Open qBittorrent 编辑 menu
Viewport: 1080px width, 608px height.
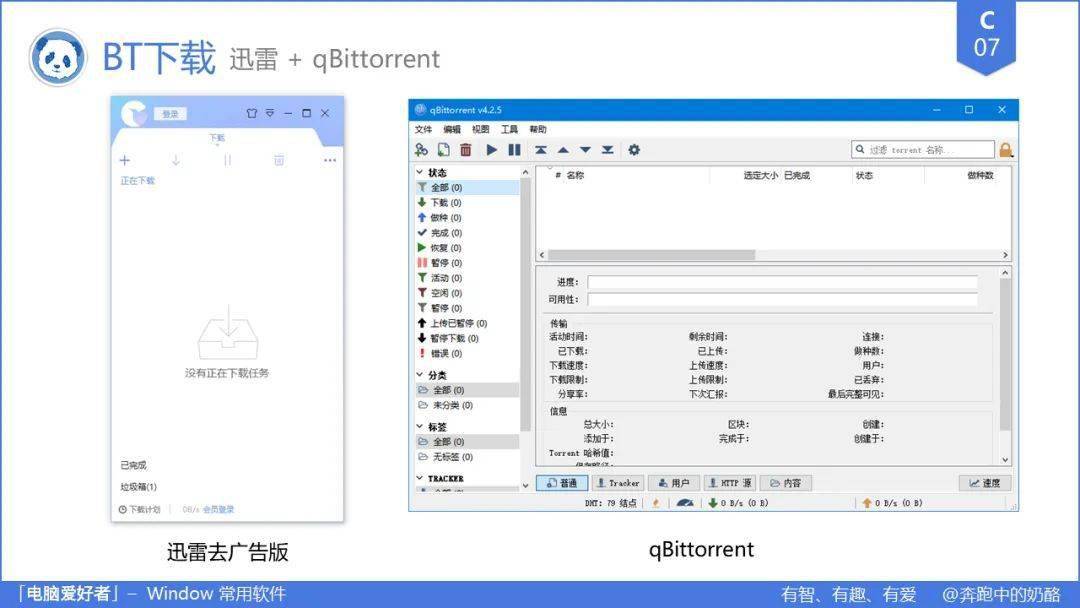coord(452,129)
